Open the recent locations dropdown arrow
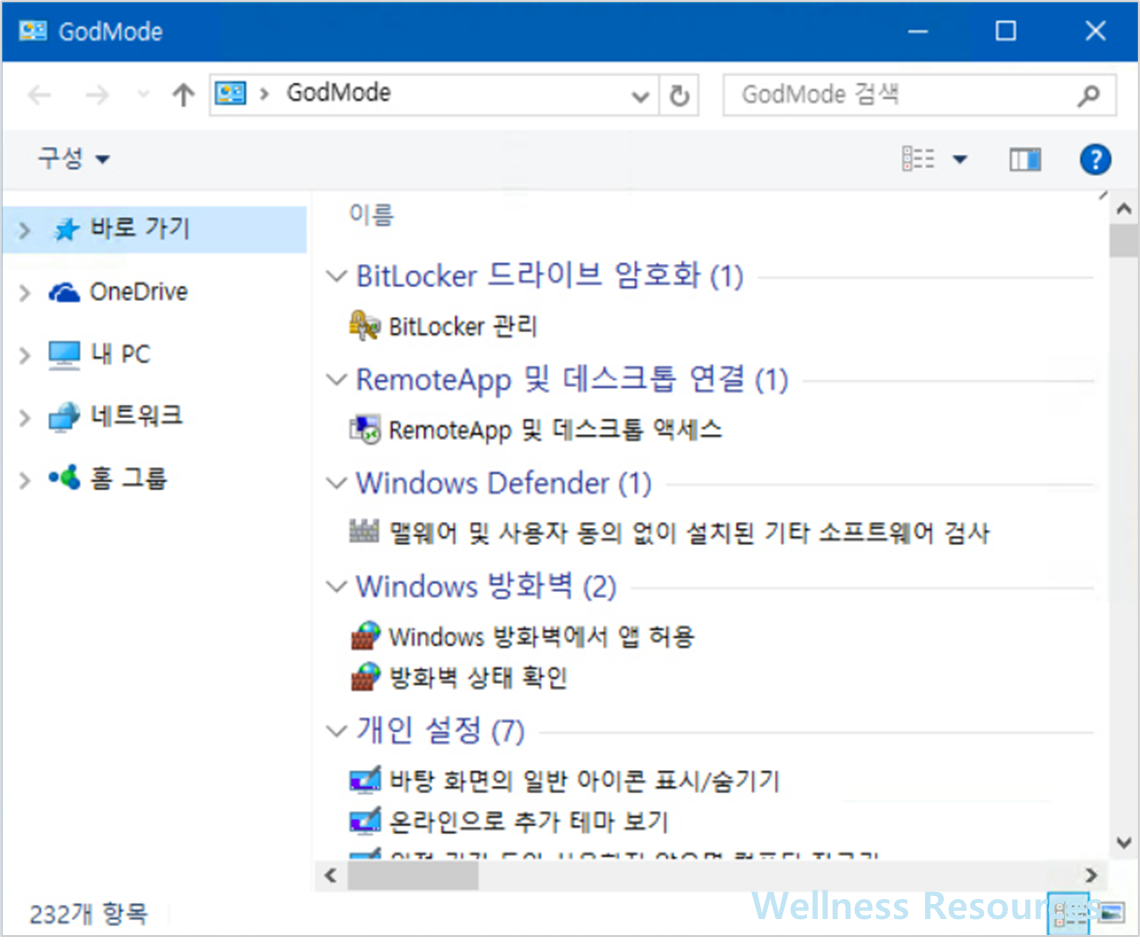 click(143, 94)
